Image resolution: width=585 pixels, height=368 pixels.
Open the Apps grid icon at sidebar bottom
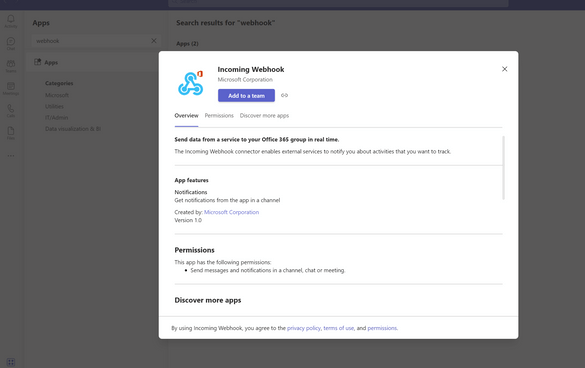11,362
